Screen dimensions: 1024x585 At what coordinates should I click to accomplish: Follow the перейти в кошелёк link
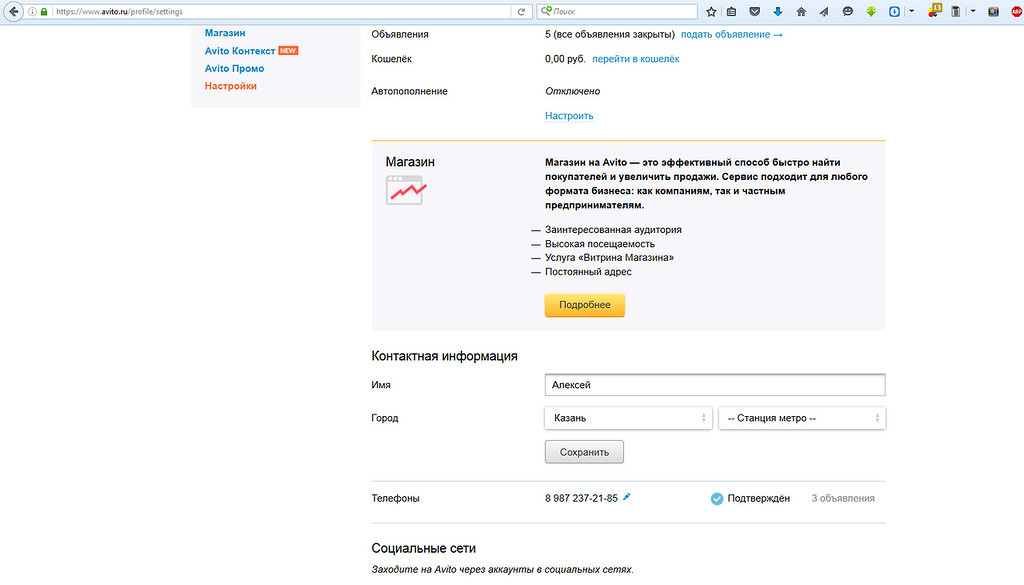point(635,59)
